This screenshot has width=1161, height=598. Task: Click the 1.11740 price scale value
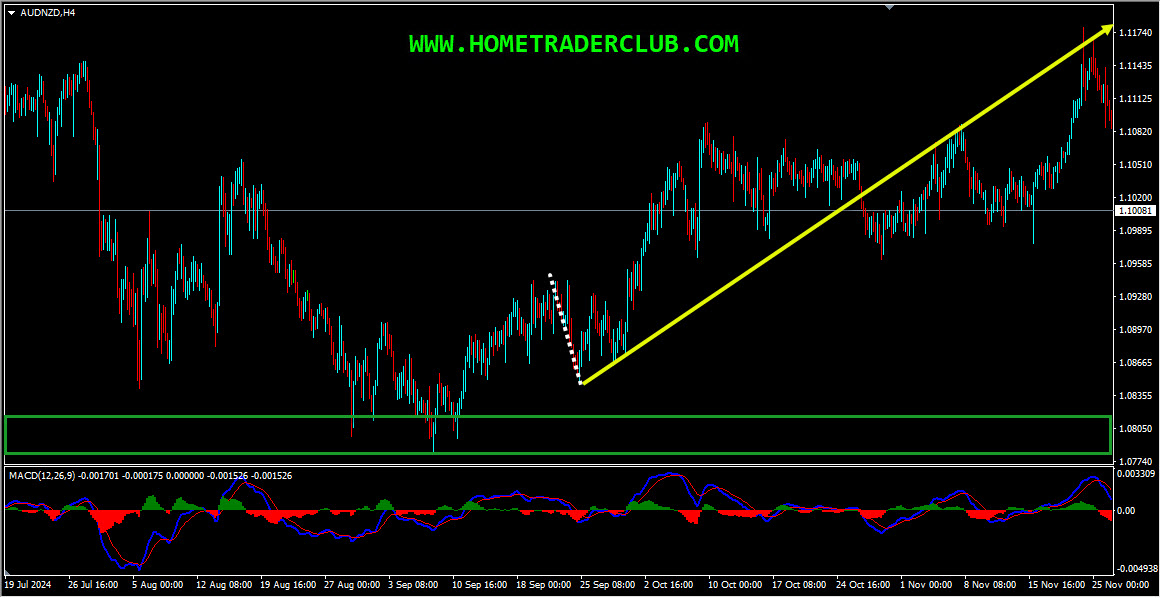click(x=1135, y=33)
